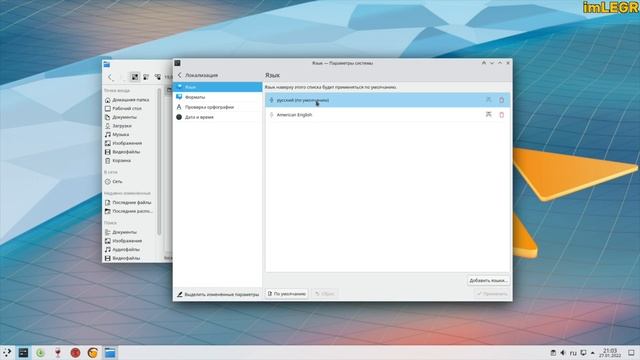Open Последние файлы in Dolphin sidebar

pos(130,202)
